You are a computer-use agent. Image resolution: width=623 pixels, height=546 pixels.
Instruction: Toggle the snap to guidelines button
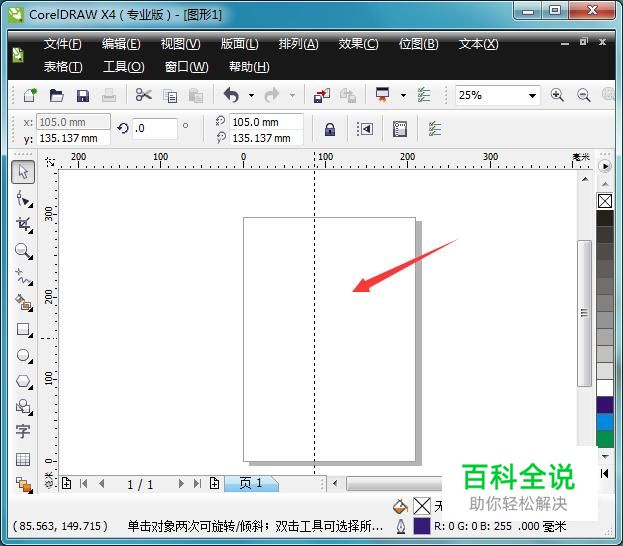[365, 129]
